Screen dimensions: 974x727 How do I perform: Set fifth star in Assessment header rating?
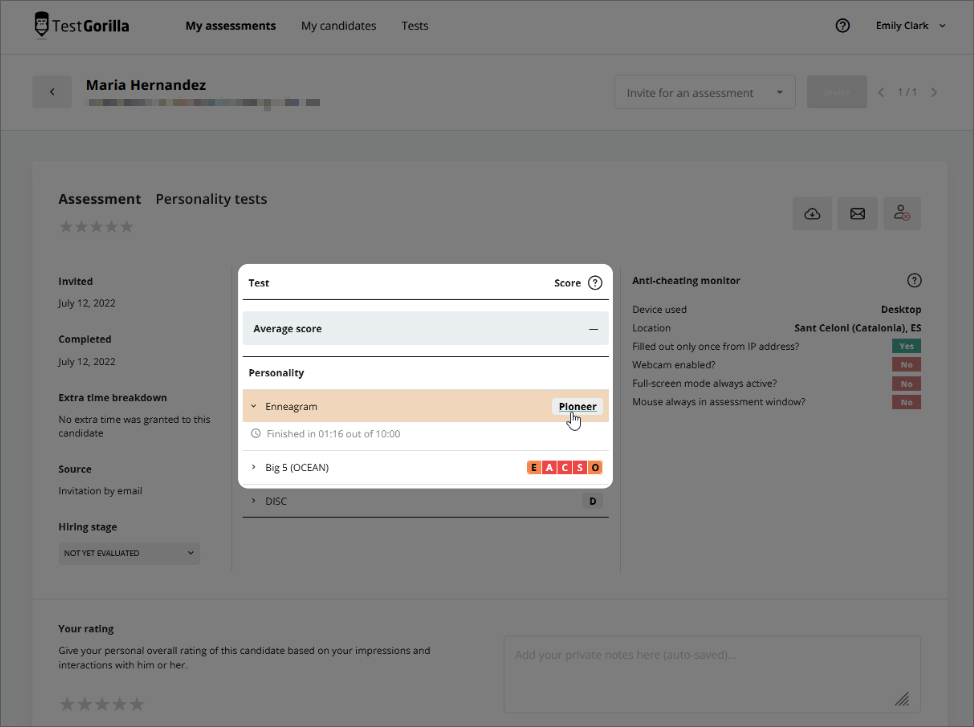click(x=127, y=226)
